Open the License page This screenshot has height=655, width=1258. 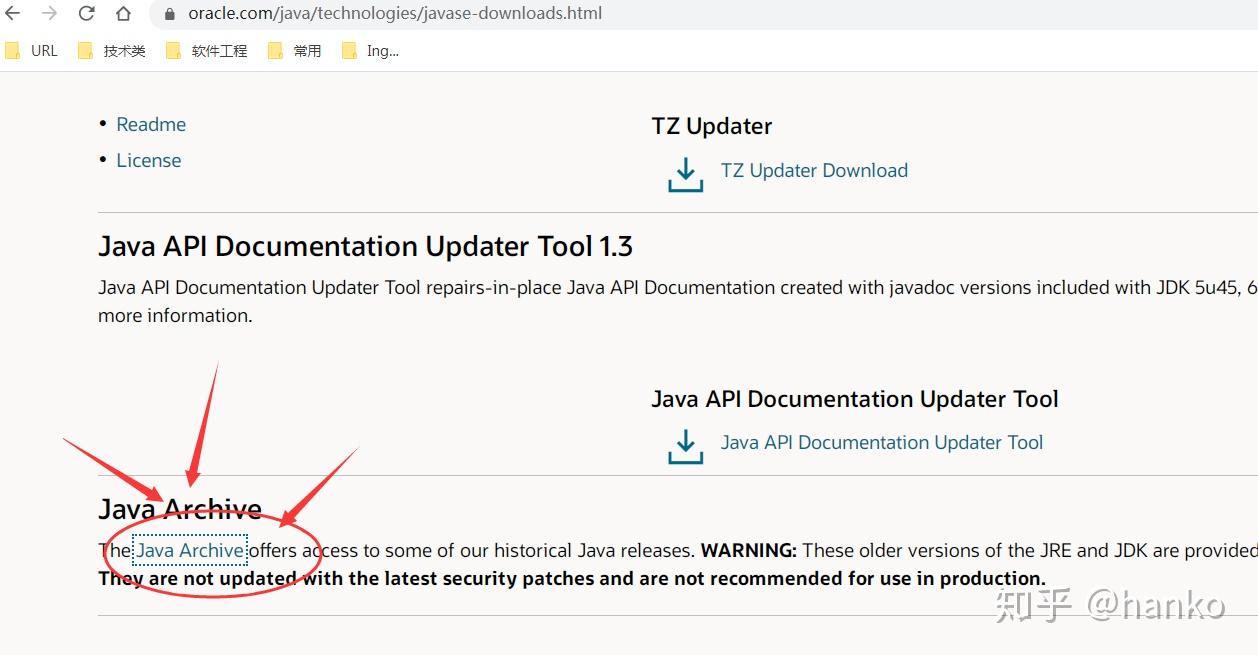(x=148, y=160)
